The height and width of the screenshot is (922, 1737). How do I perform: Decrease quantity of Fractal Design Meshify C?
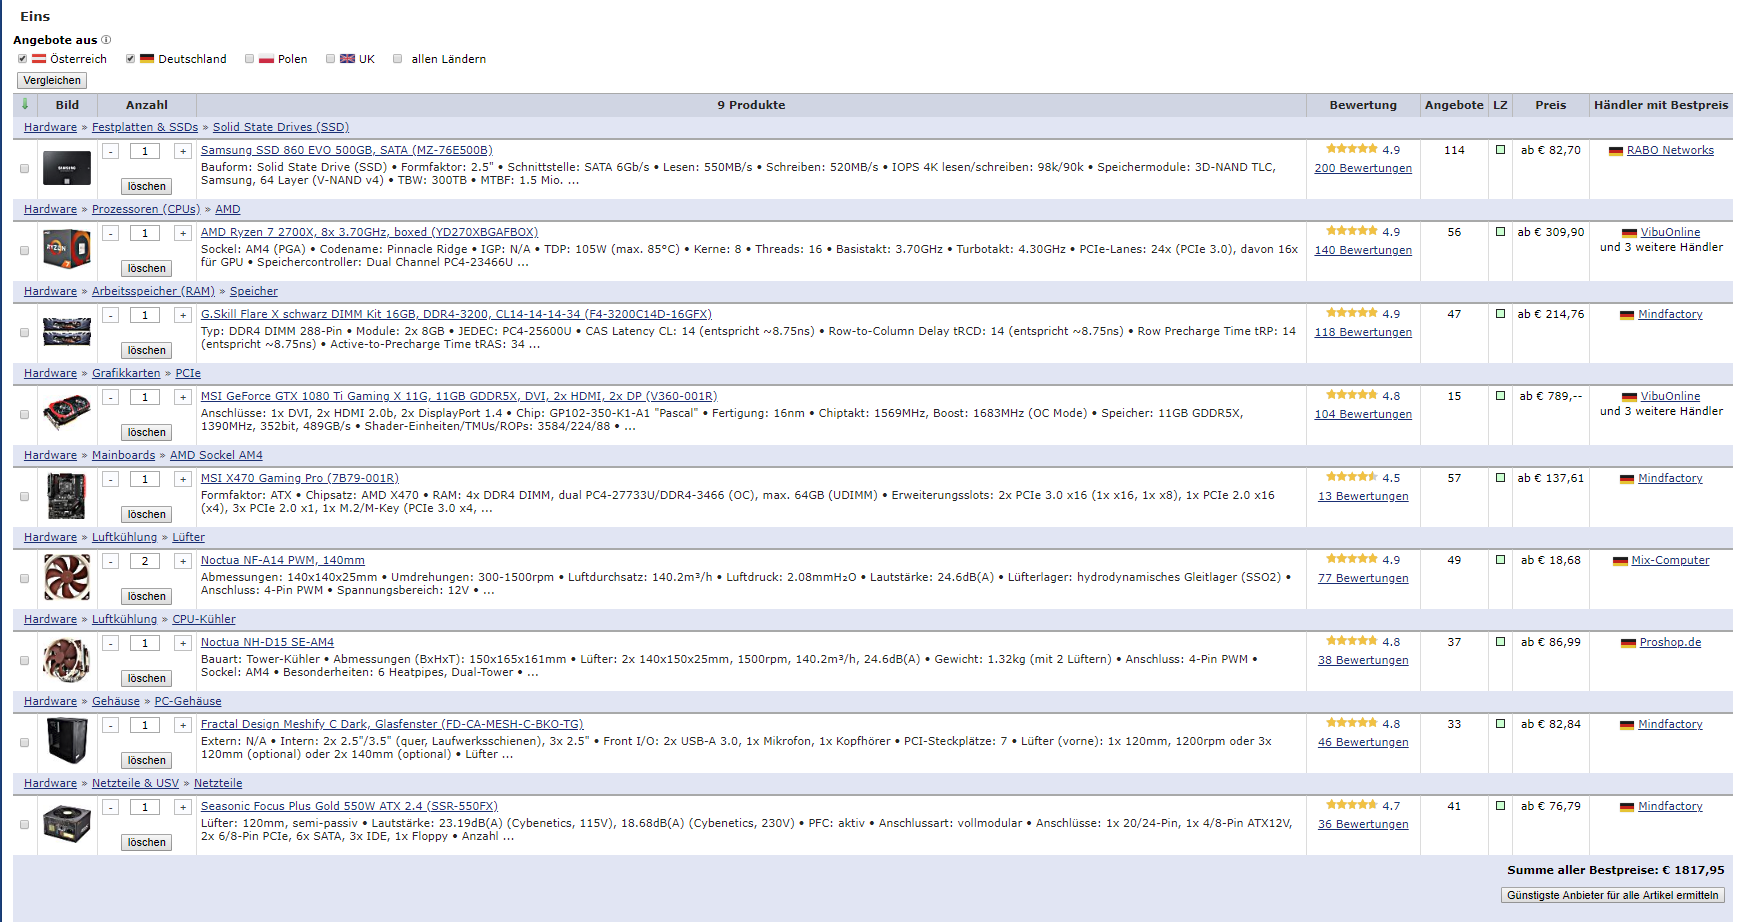coord(111,725)
